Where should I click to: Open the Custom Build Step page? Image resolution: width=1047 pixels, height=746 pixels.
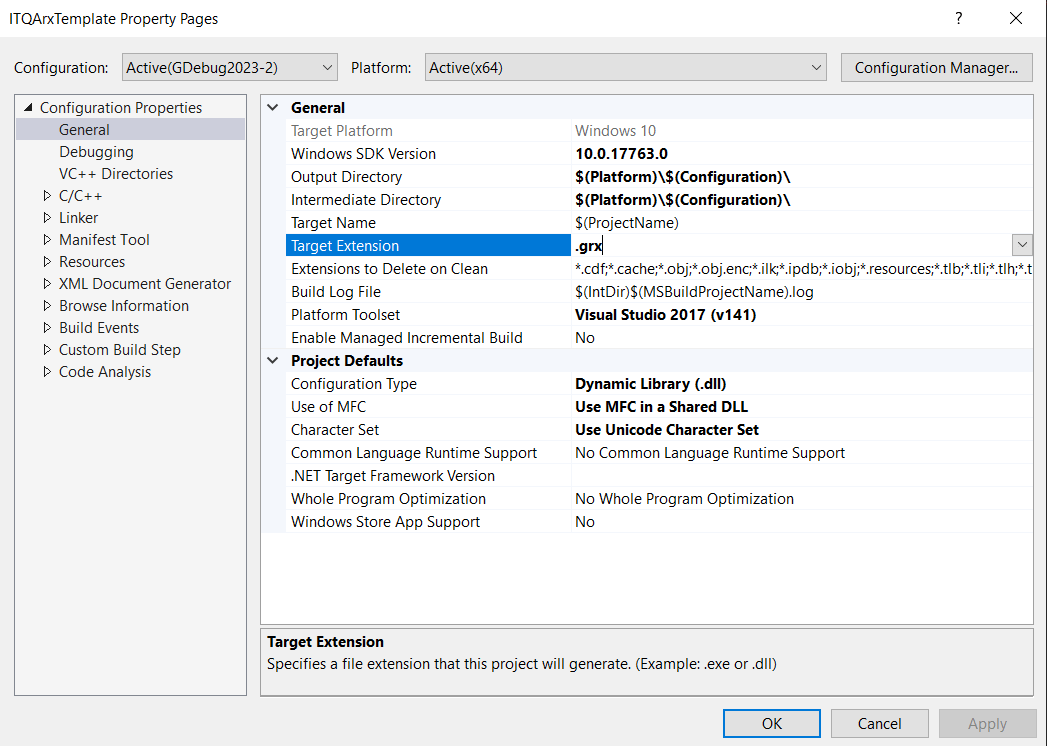(x=120, y=349)
